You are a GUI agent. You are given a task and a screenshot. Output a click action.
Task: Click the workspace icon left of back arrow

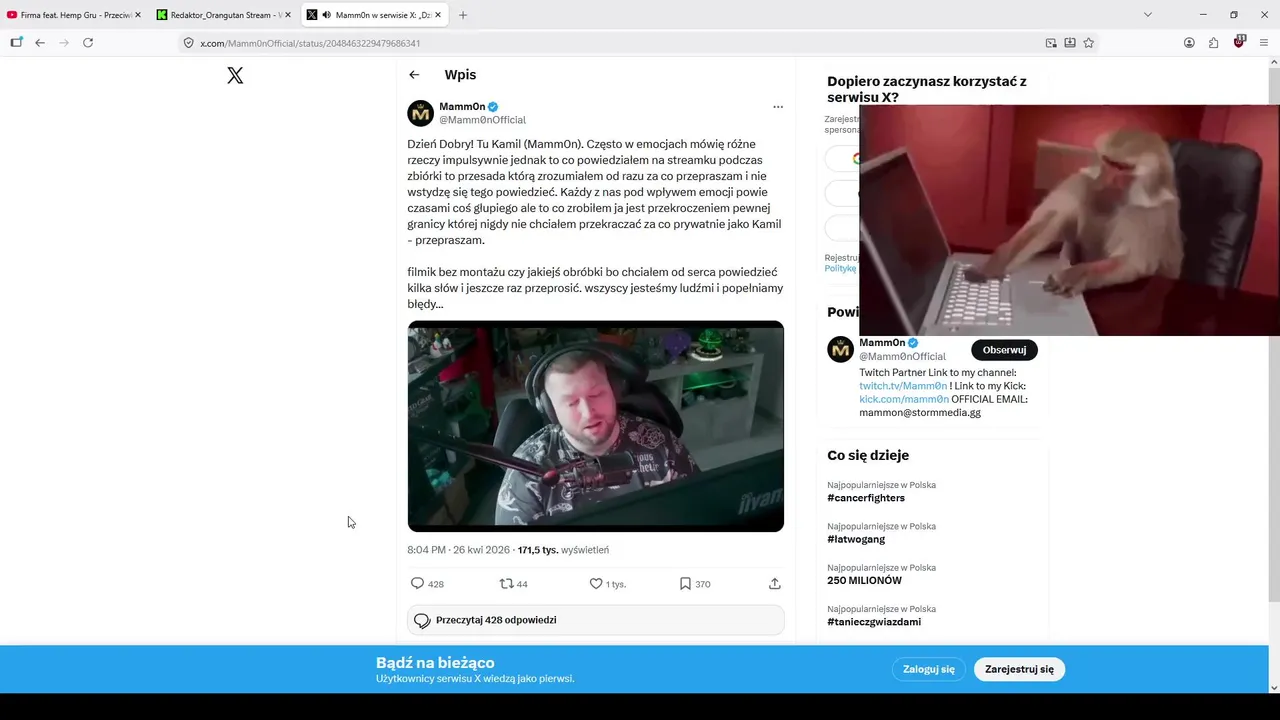click(16, 43)
